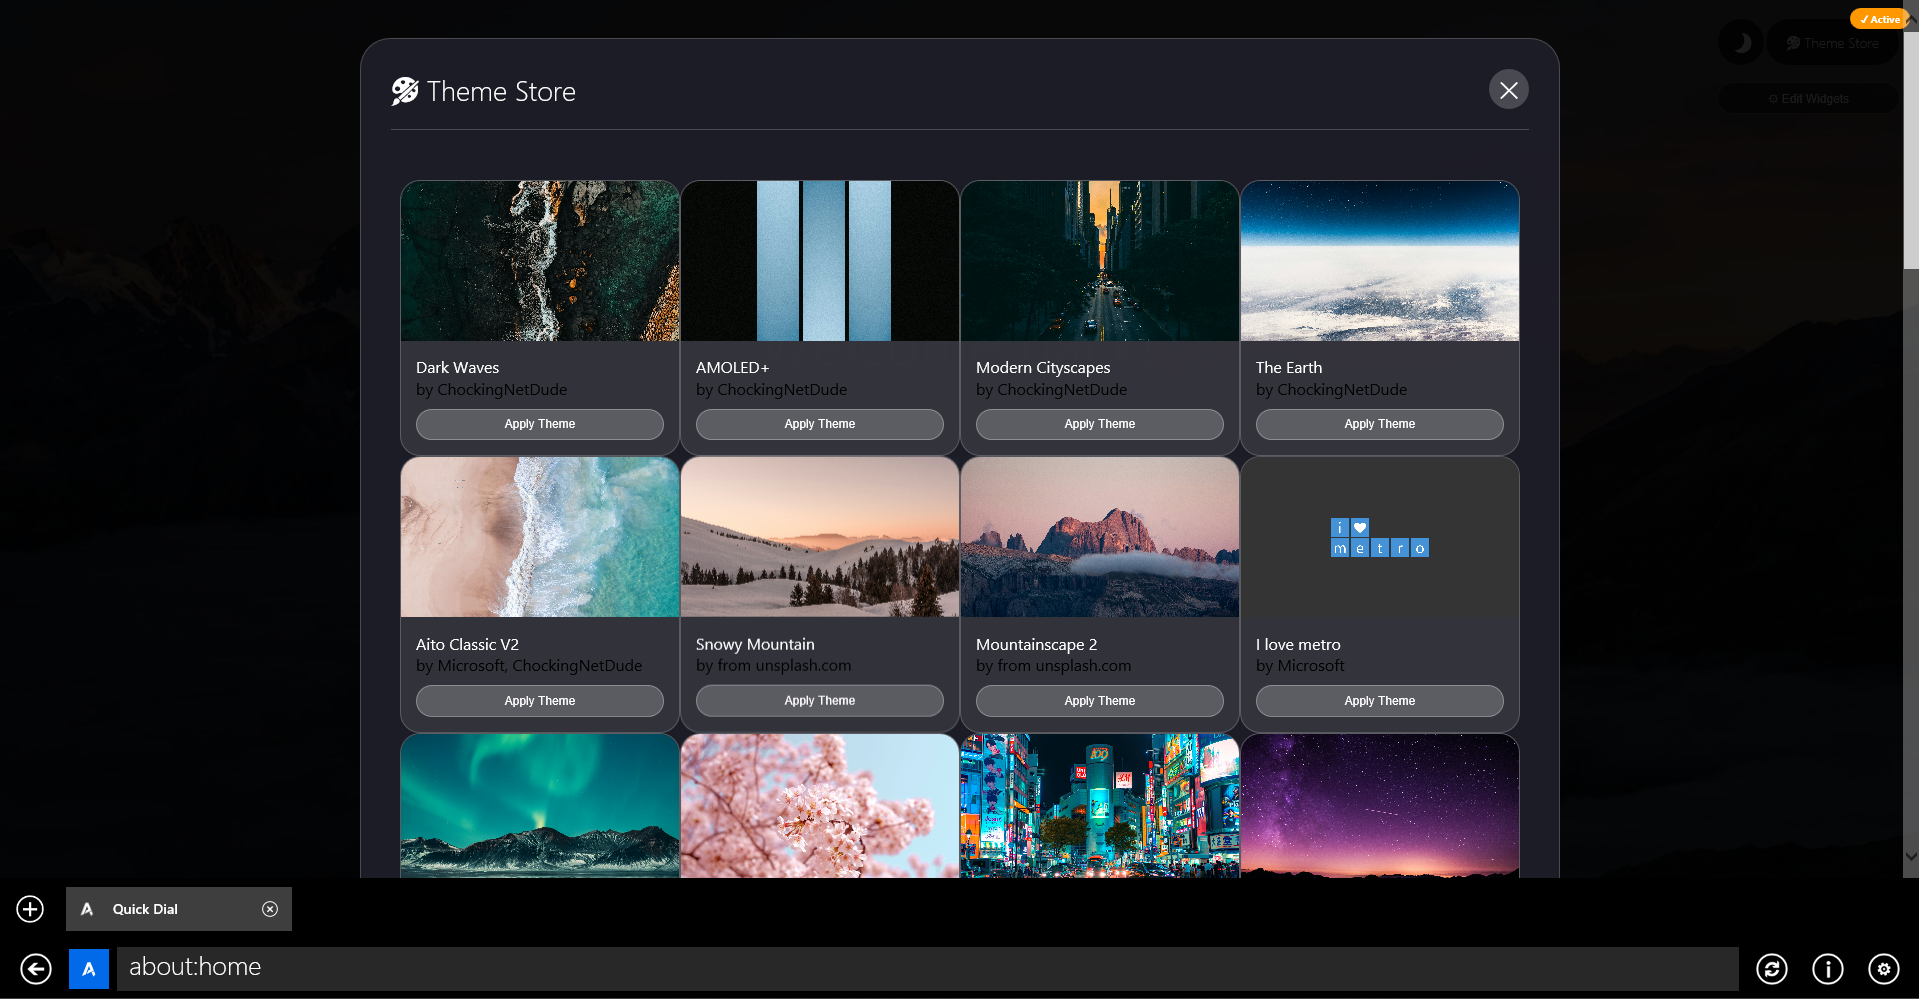Image resolution: width=1919 pixels, height=999 pixels.
Task: Click the refresh page icon
Action: click(x=1771, y=969)
